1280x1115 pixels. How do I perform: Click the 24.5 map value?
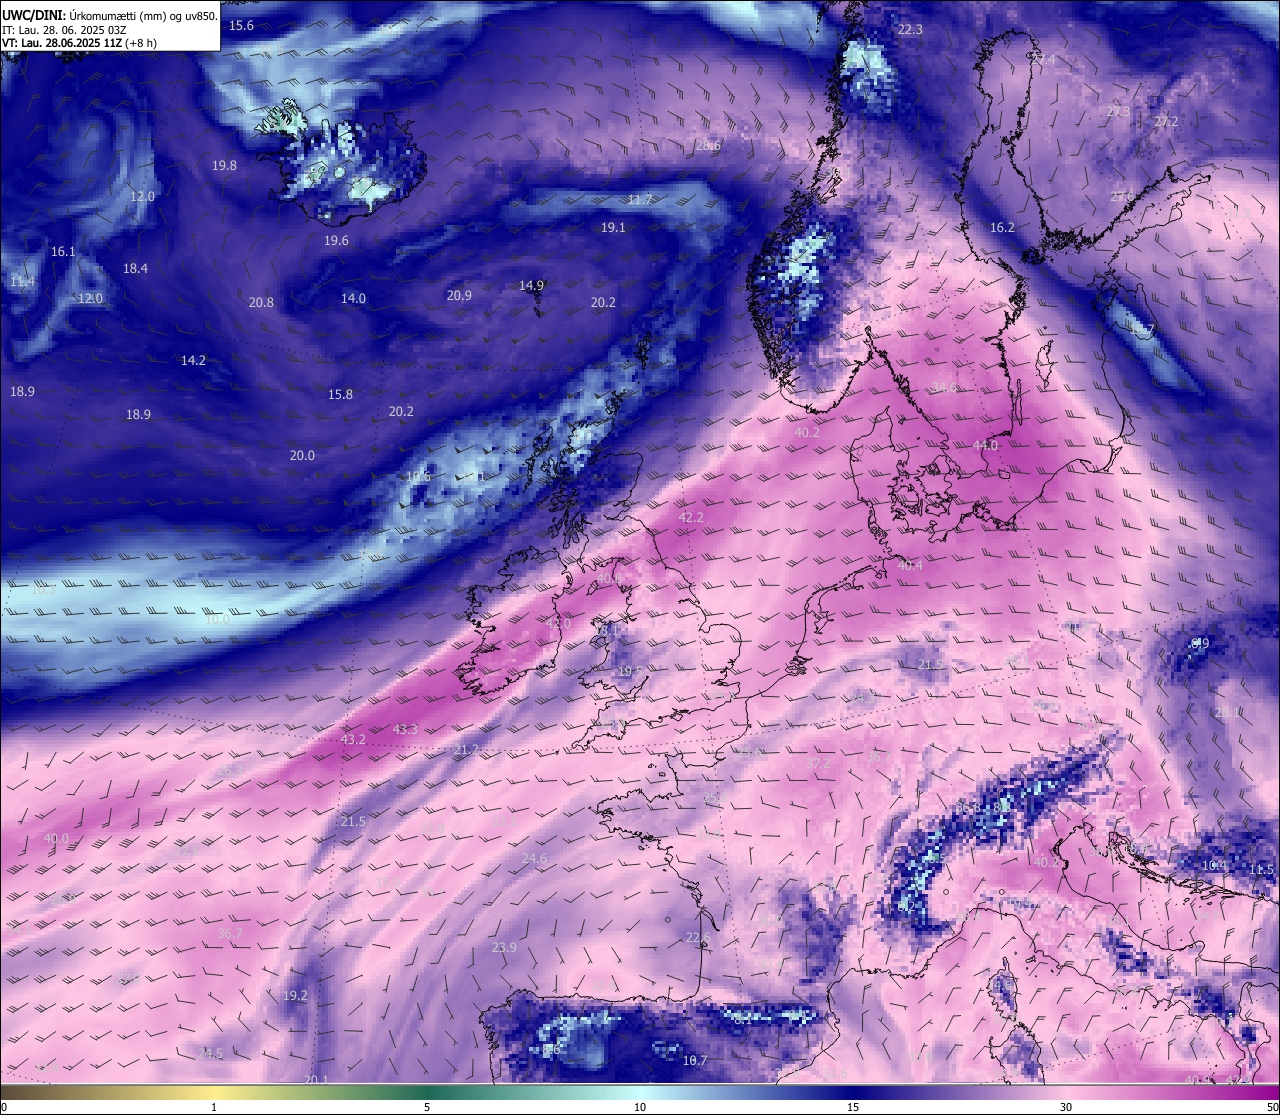coord(210,1054)
